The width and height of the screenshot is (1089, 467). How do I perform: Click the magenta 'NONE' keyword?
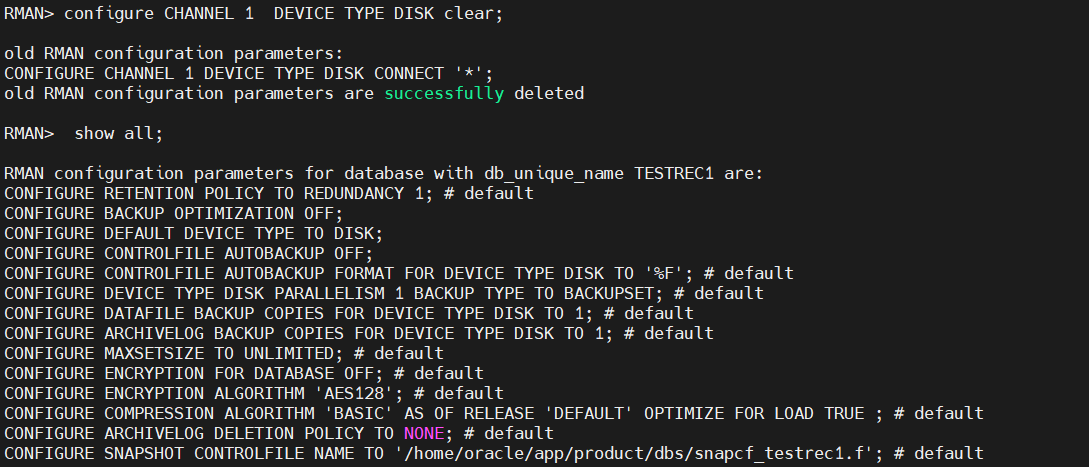pos(424,434)
